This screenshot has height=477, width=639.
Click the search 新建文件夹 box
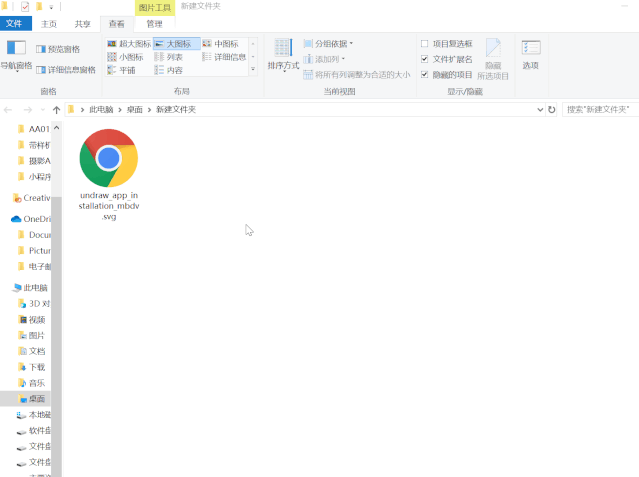tap(601, 110)
